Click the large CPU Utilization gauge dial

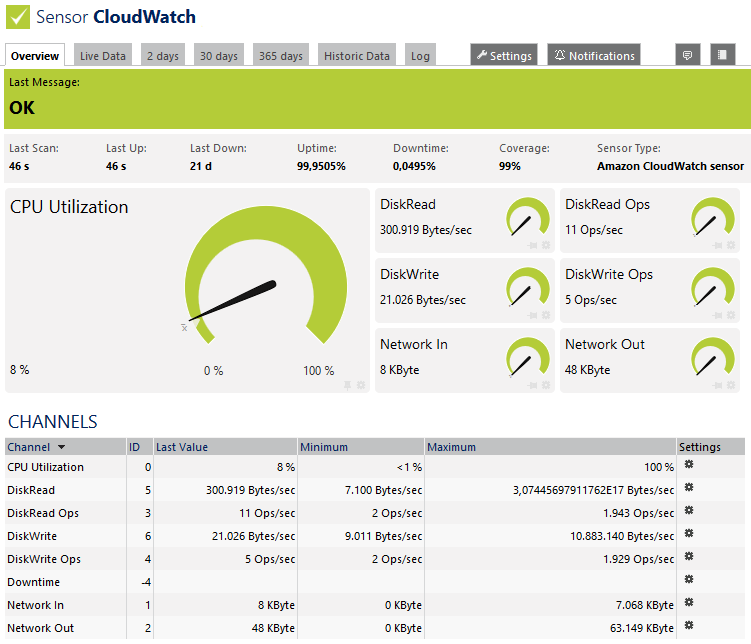[266, 275]
